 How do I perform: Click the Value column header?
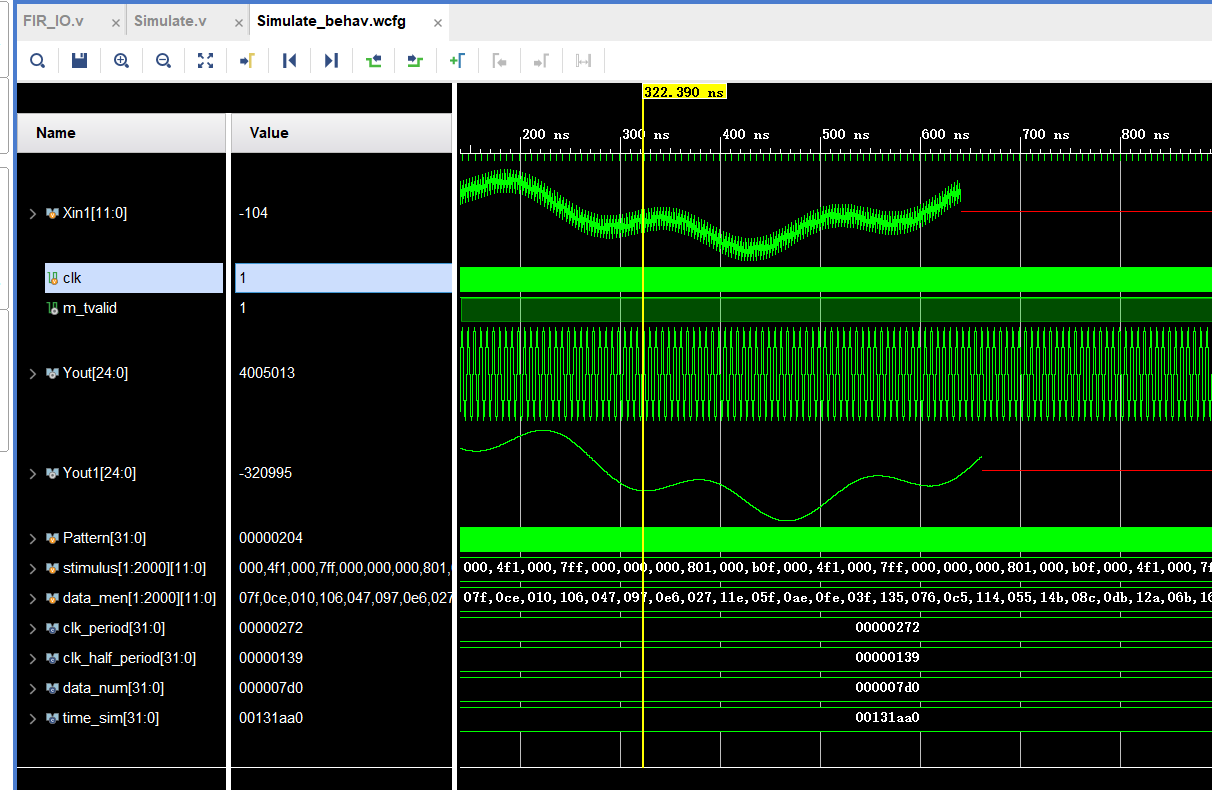coord(269,133)
